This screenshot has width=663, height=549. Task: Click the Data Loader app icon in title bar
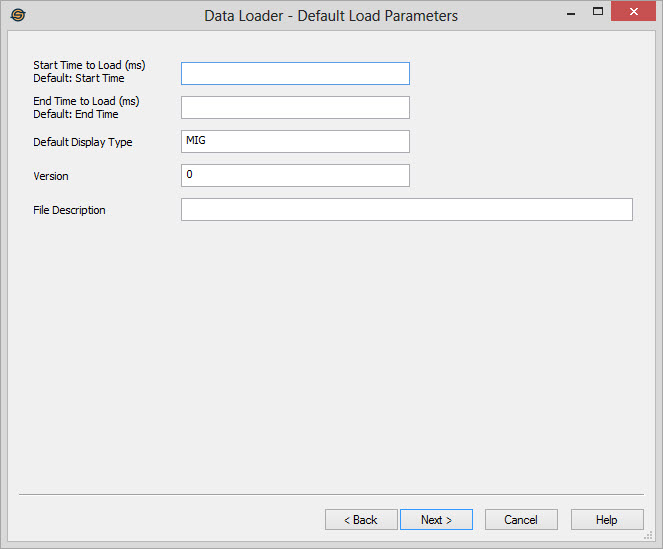tap(17, 15)
